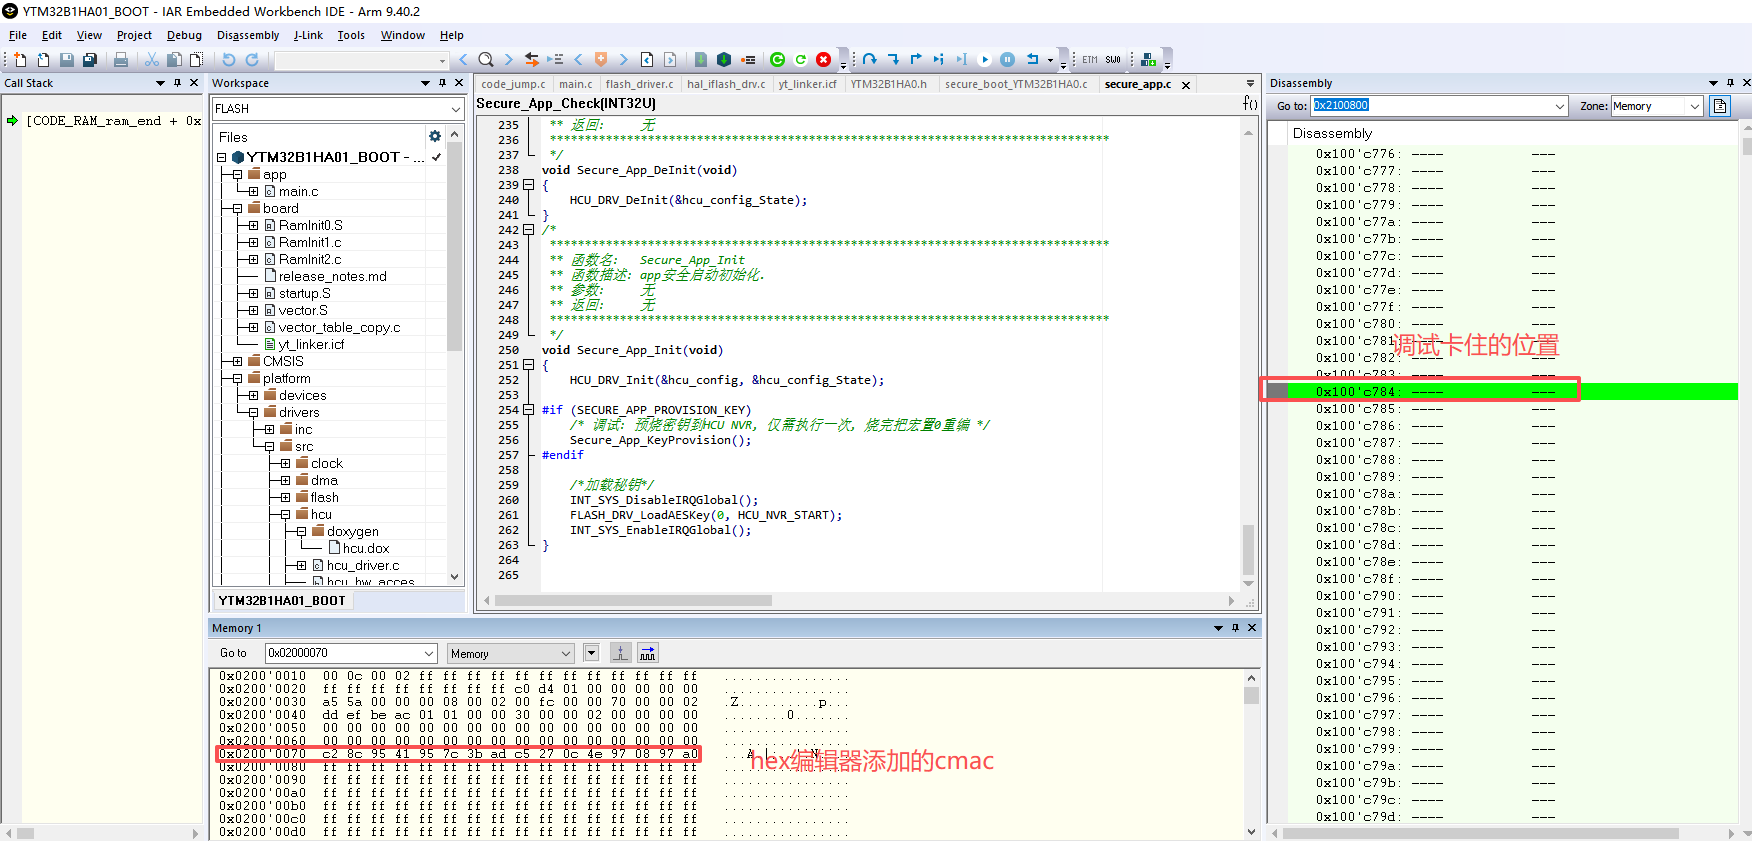
Task: Switch to the yt_linker.icf editor tab
Action: click(x=807, y=84)
